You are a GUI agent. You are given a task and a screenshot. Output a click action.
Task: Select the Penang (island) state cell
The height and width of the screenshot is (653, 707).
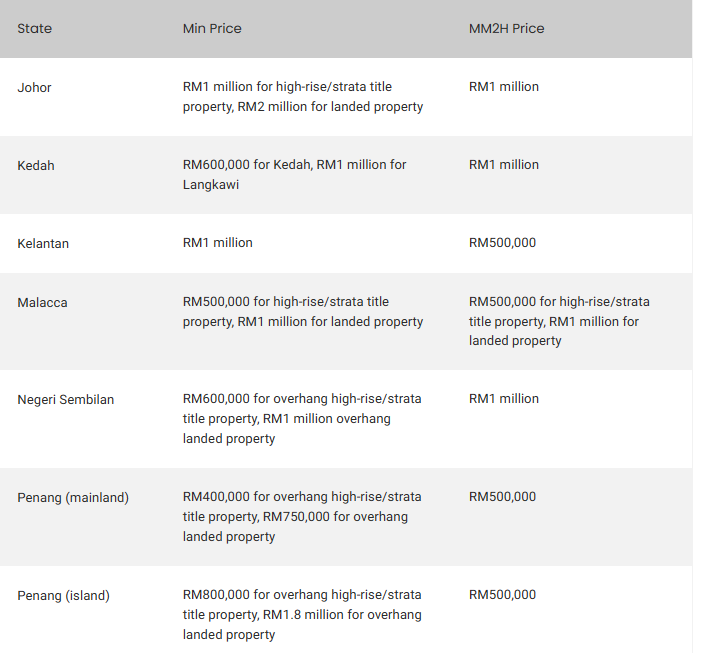(64, 595)
